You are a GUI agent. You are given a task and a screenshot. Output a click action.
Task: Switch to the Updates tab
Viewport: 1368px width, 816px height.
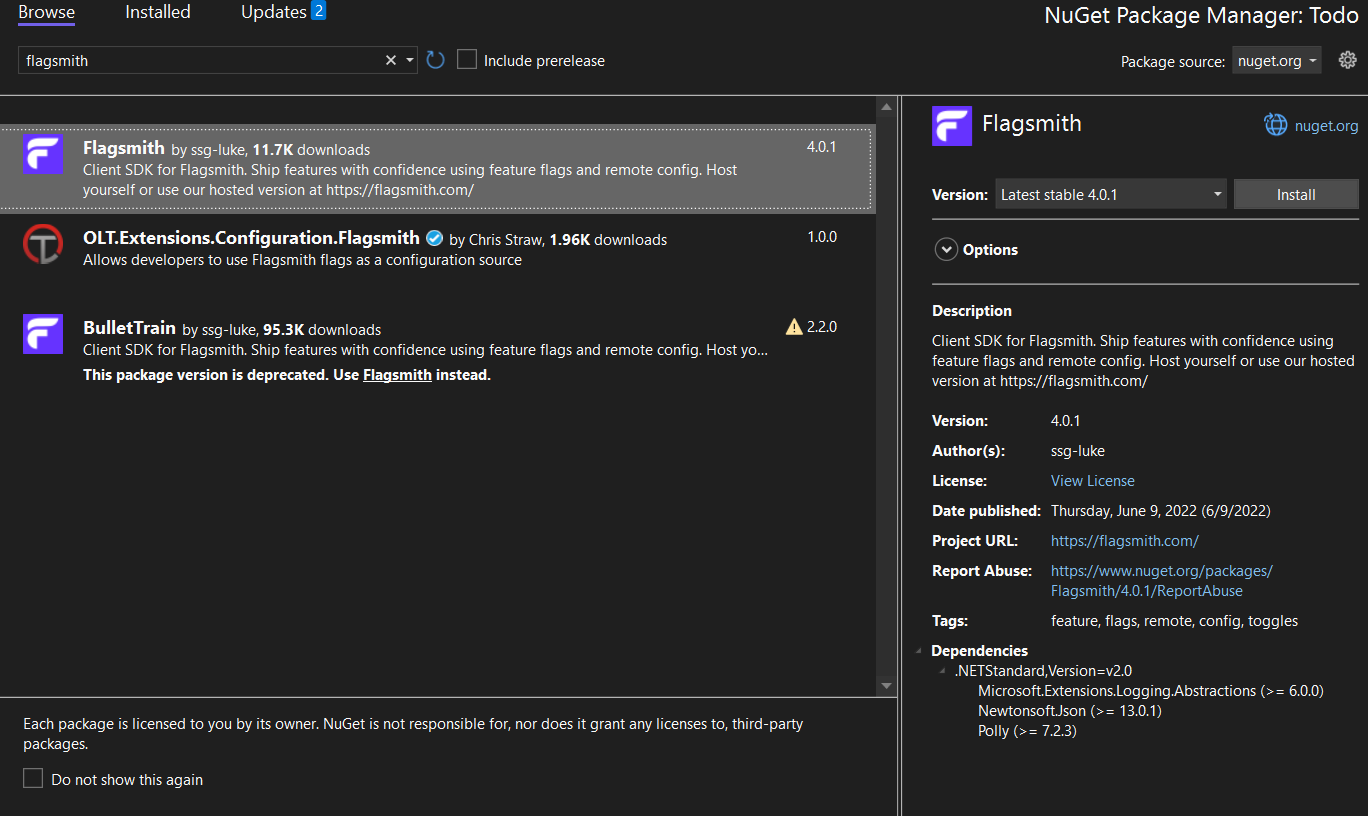point(273,12)
